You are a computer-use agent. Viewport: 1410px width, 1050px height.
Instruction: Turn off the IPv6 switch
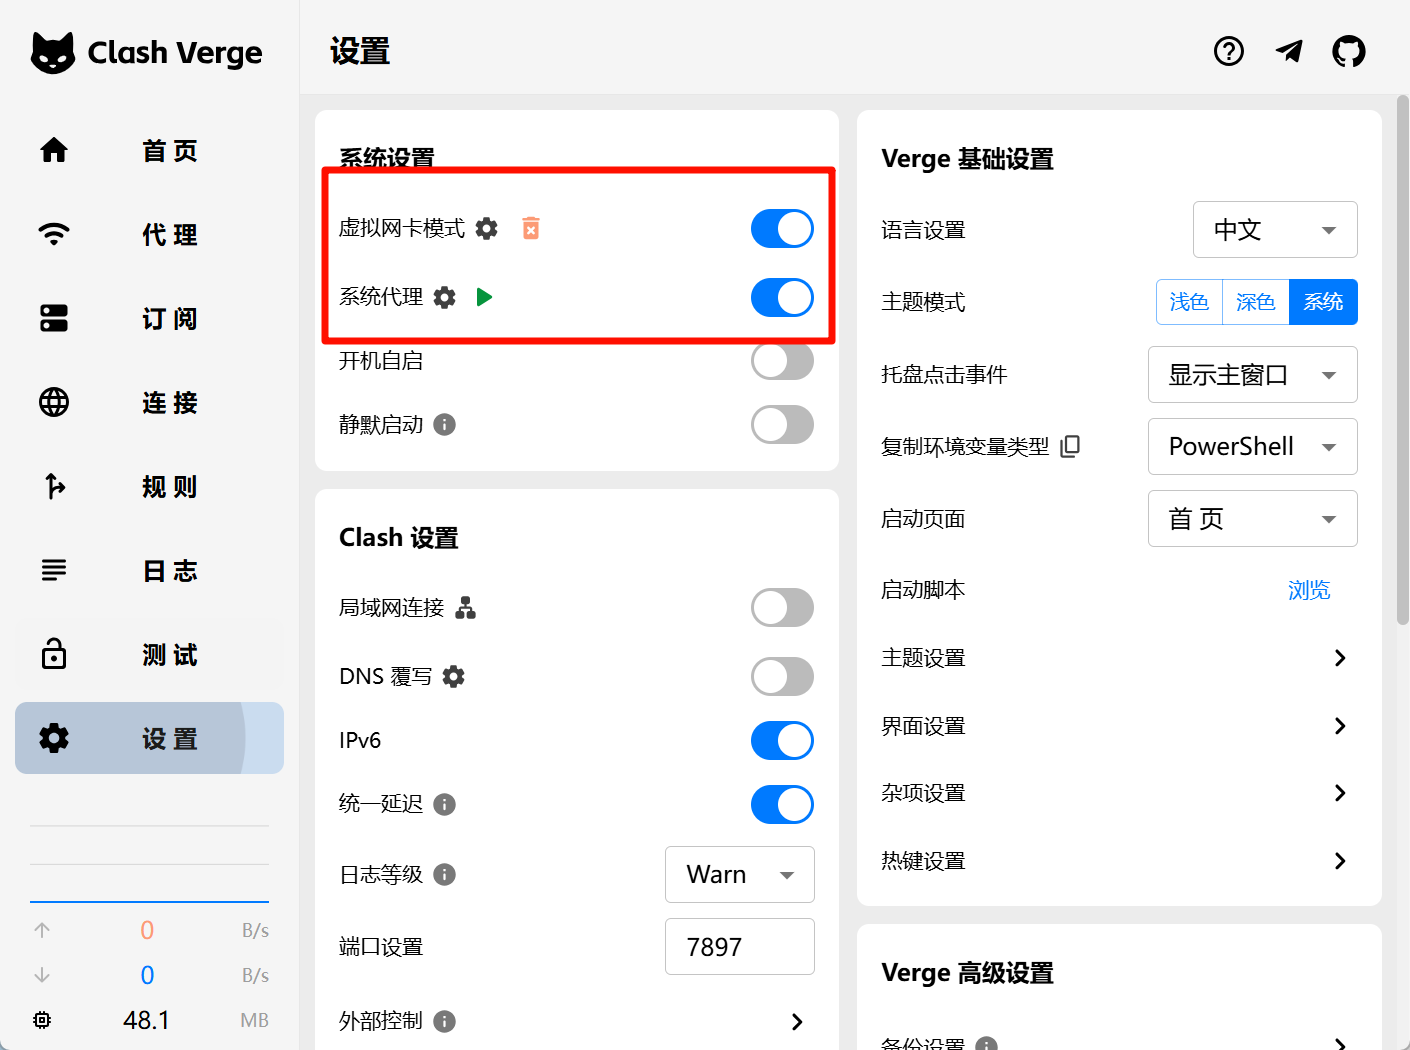click(782, 741)
